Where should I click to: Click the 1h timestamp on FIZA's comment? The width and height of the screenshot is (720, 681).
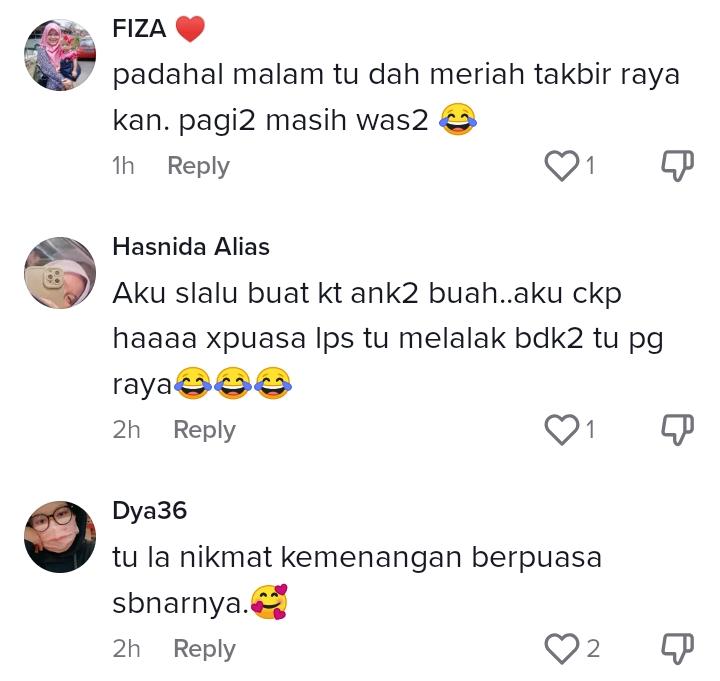pos(124,166)
